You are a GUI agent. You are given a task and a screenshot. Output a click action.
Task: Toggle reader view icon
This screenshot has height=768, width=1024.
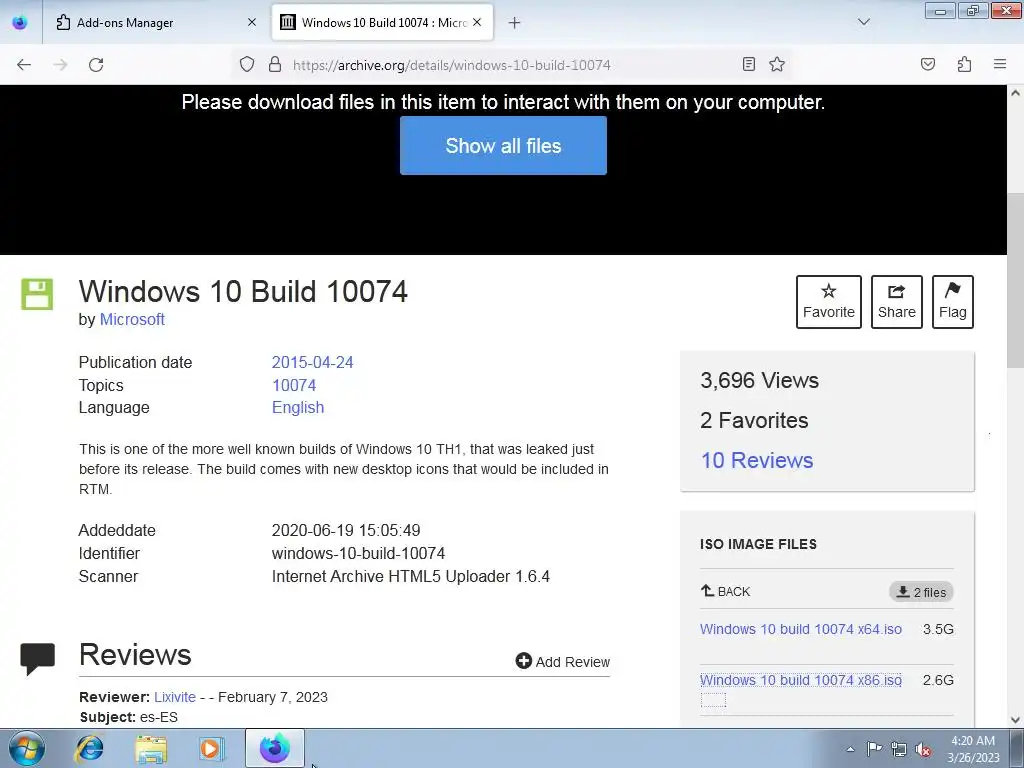[x=749, y=64]
